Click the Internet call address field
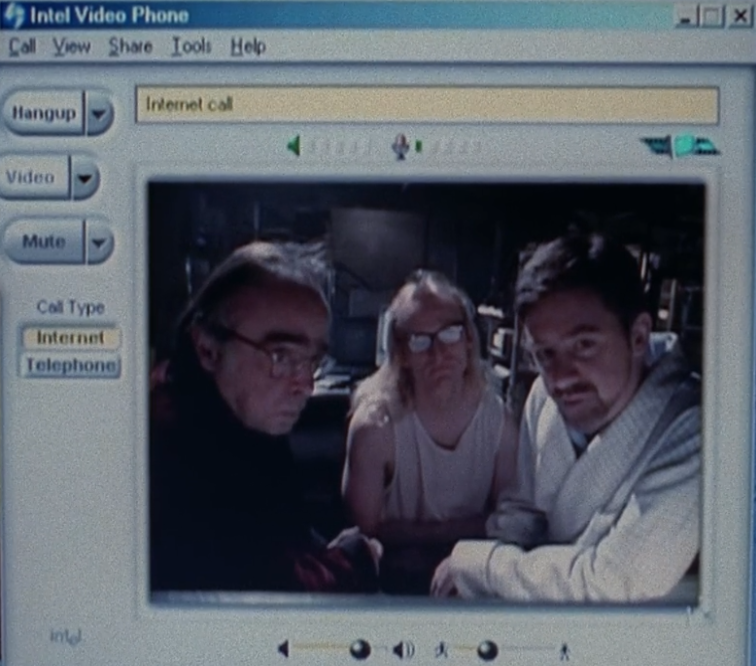The height and width of the screenshot is (666, 756). [x=427, y=105]
